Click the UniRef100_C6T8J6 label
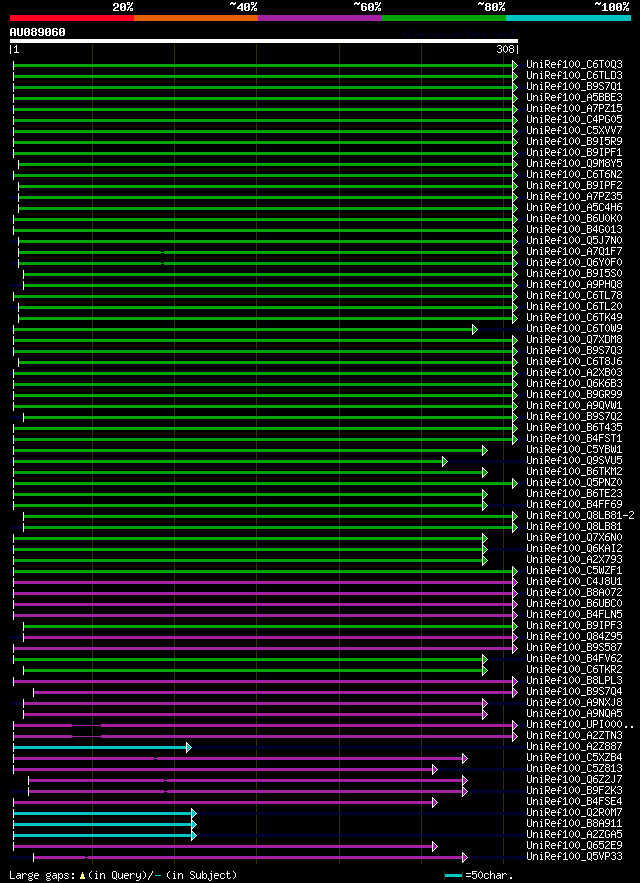640x883 pixels. (x=575, y=362)
